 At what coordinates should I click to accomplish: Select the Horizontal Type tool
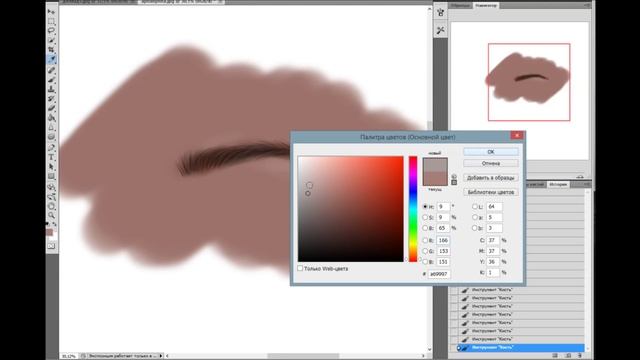tap(51, 157)
